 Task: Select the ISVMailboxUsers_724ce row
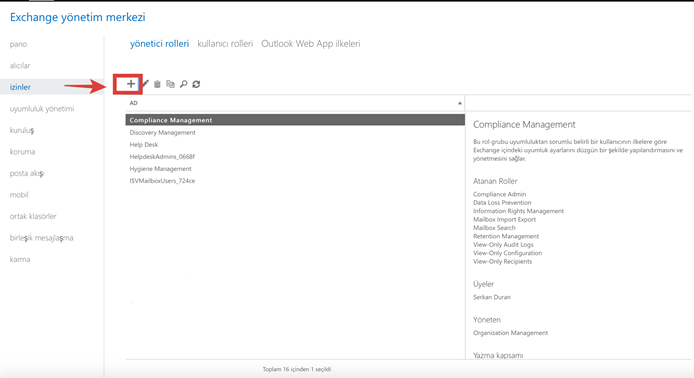(x=295, y=181)
